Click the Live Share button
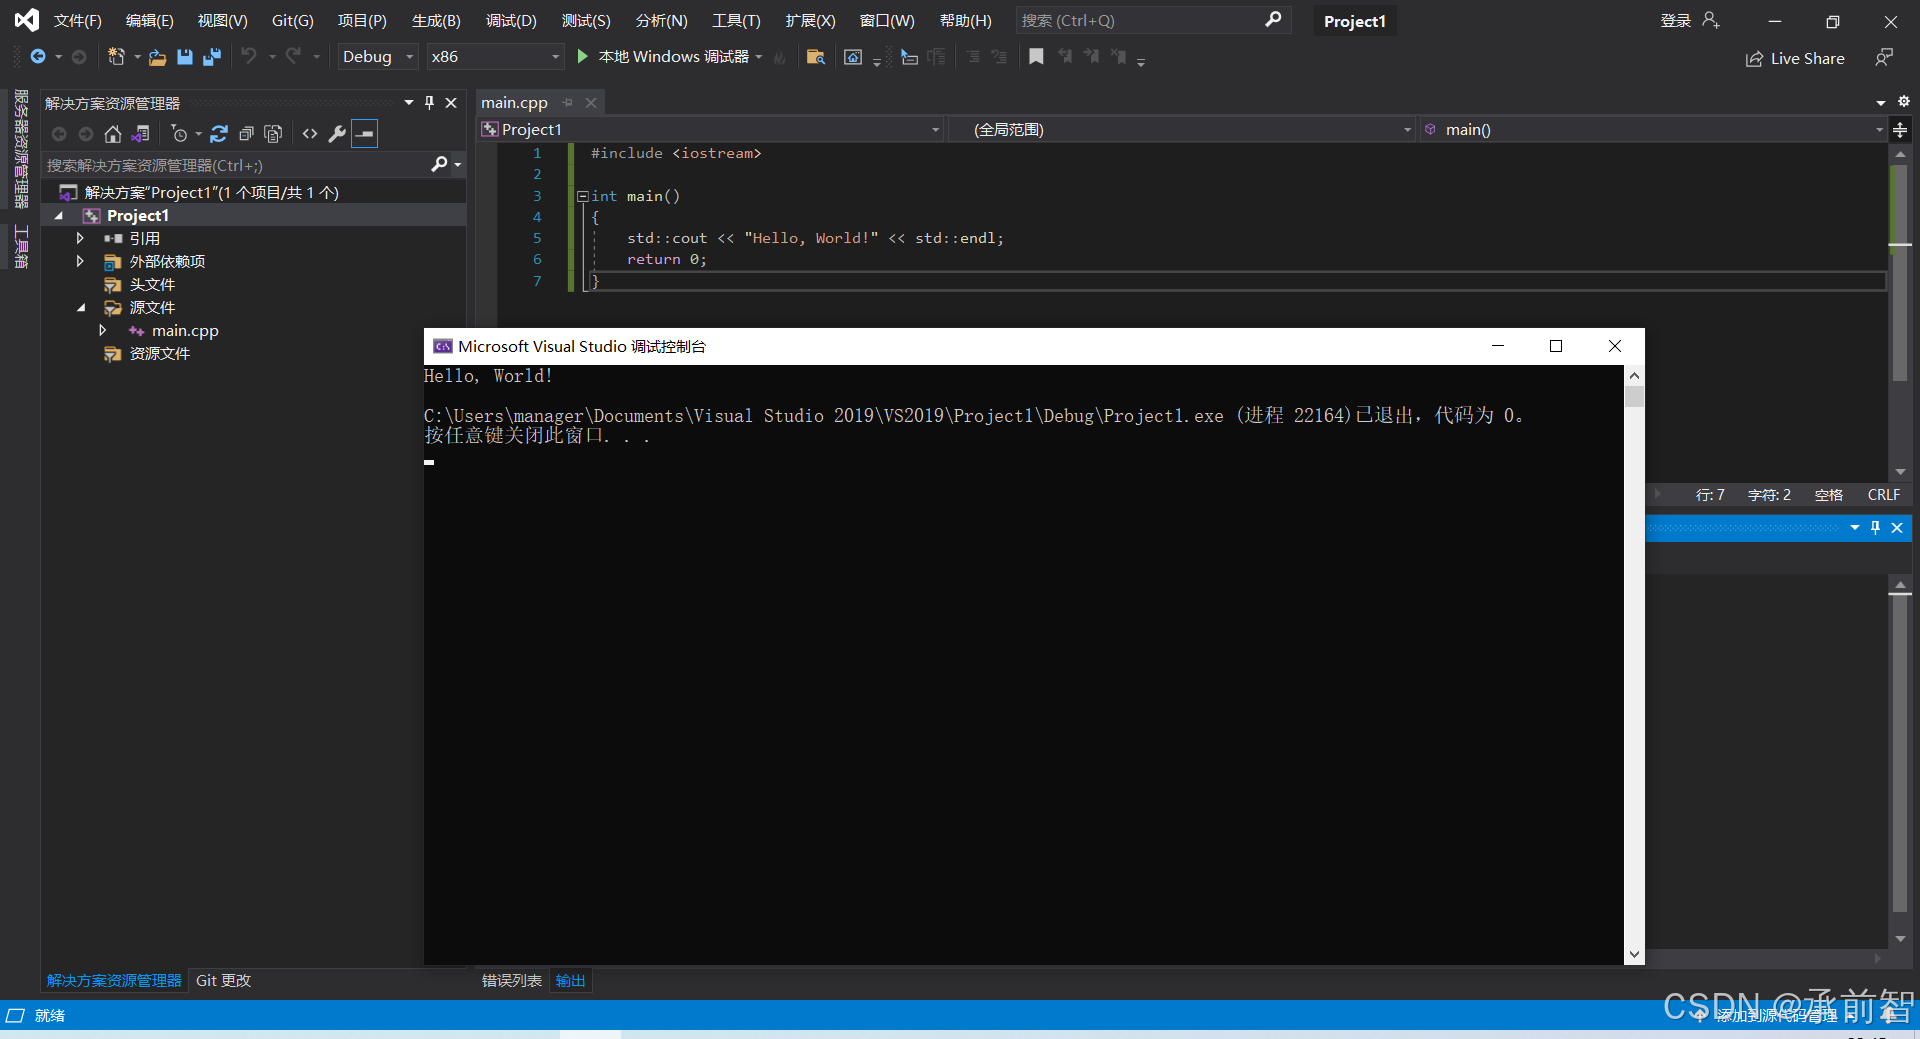 [1795, 58]
